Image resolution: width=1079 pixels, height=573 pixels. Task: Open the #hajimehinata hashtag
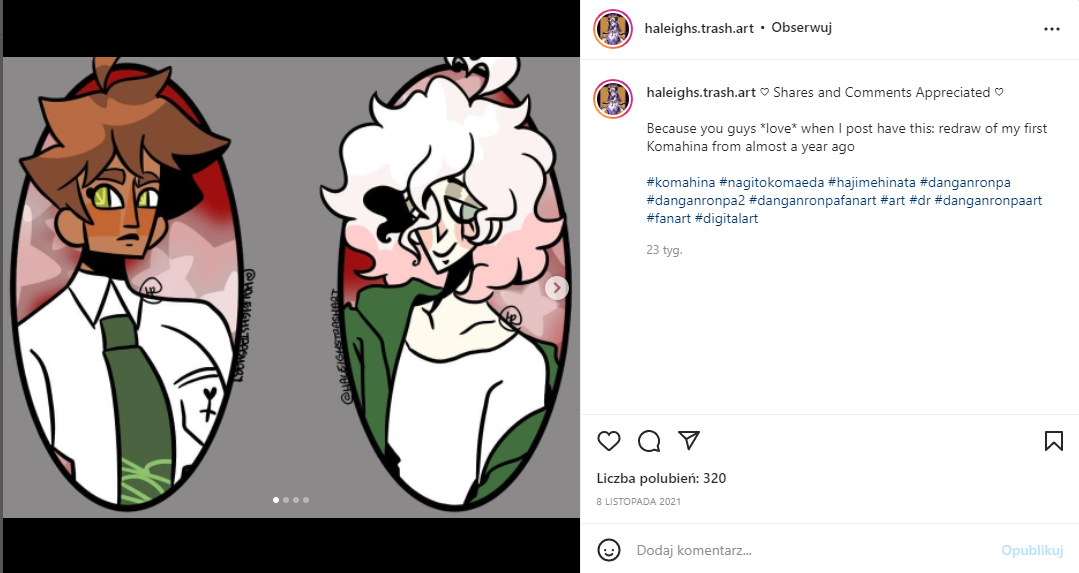pos(872,182)
